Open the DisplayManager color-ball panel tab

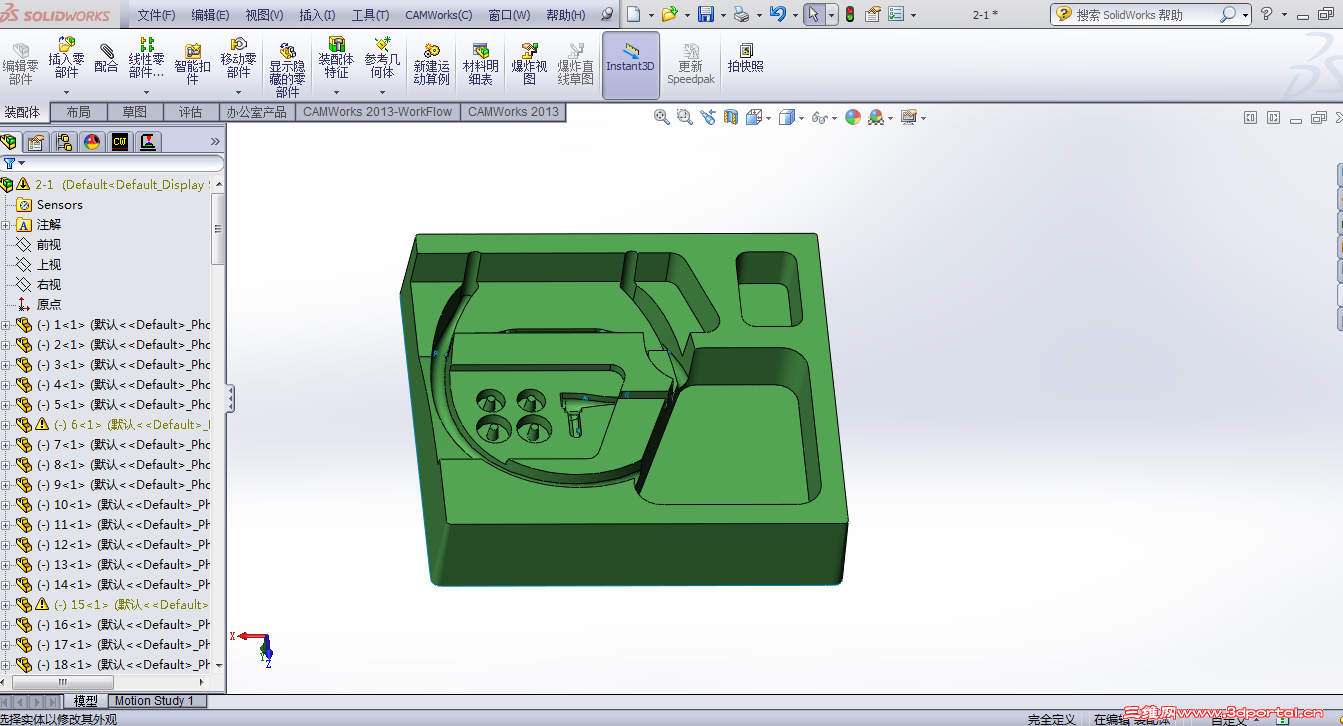[x=92, y=142]
